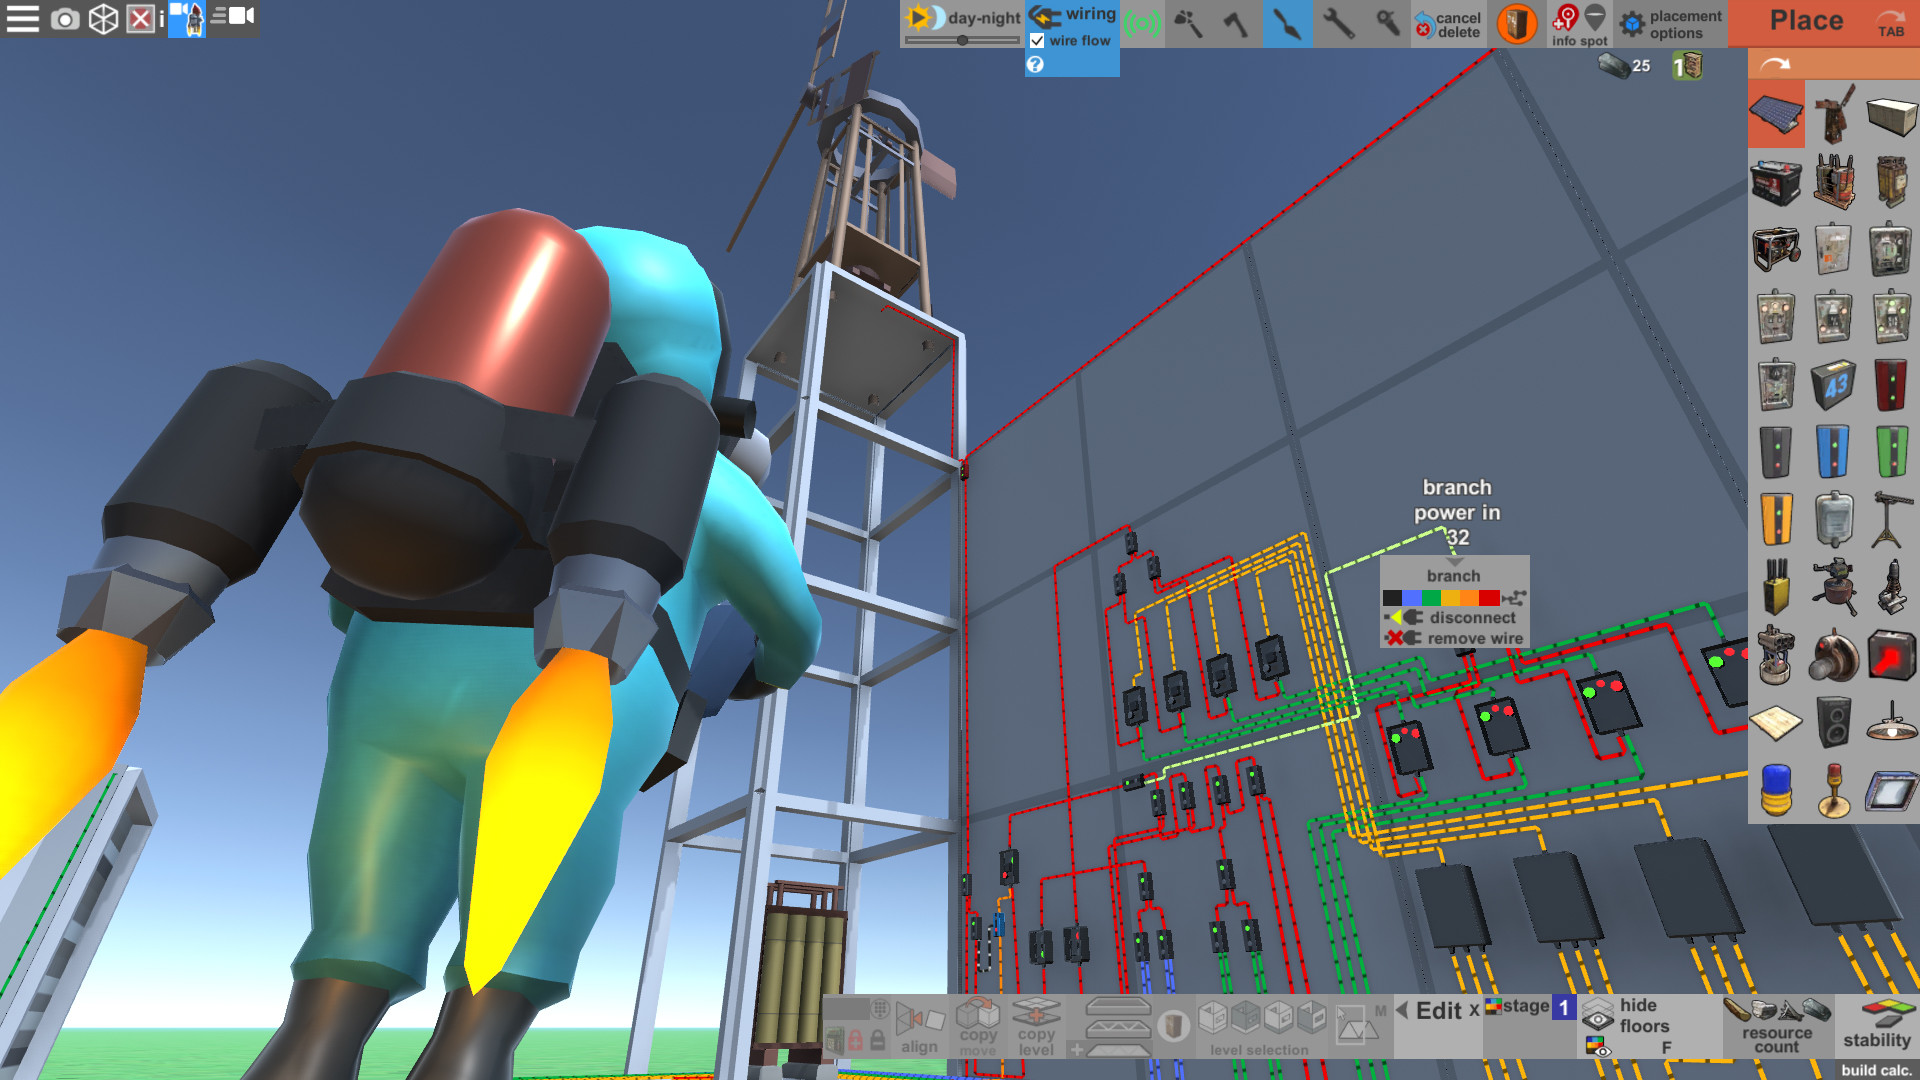Viewport: 1920px width, 1080px height.
Task: Select the solar panel in the Place menu
Action: point(1775,113)
